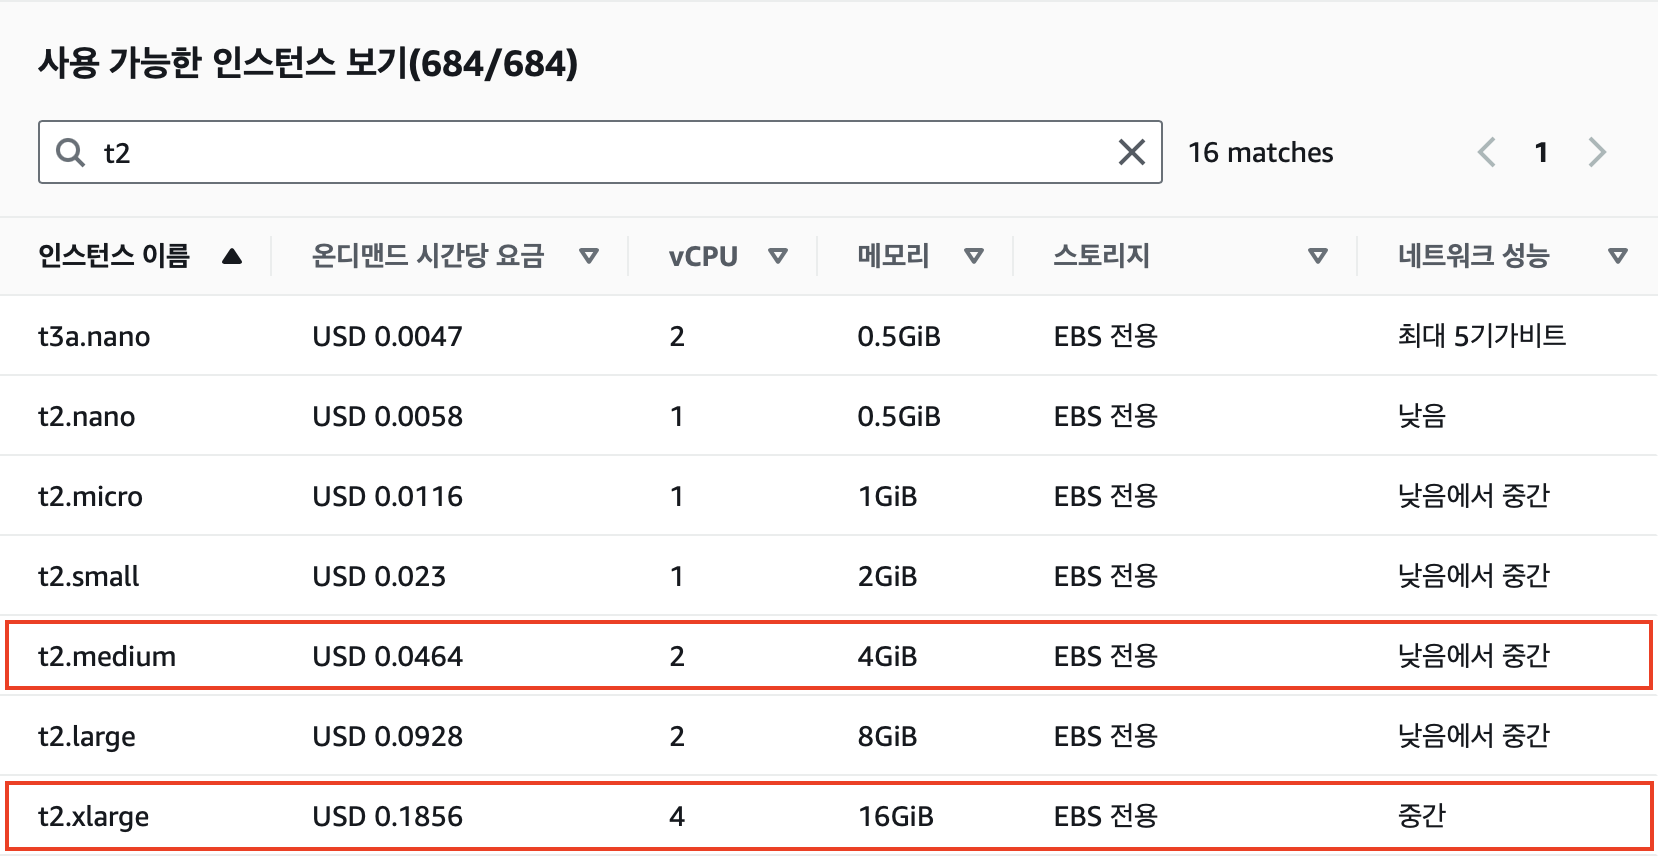
Task: Click the 2GiB memory cell
Action: [887, 576]
